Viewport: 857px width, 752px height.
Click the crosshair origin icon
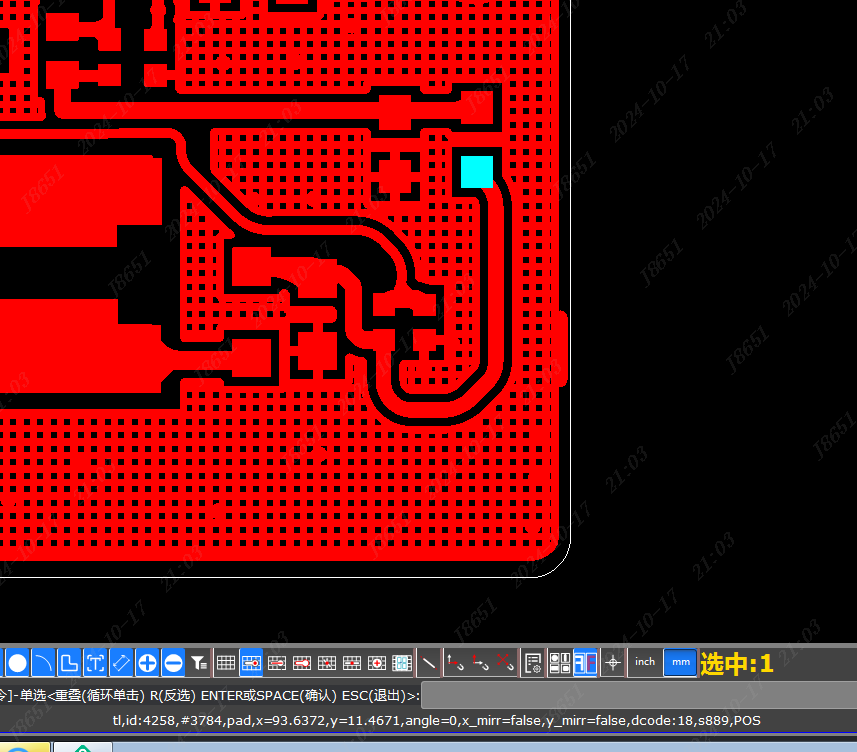(x=612, y=662)
